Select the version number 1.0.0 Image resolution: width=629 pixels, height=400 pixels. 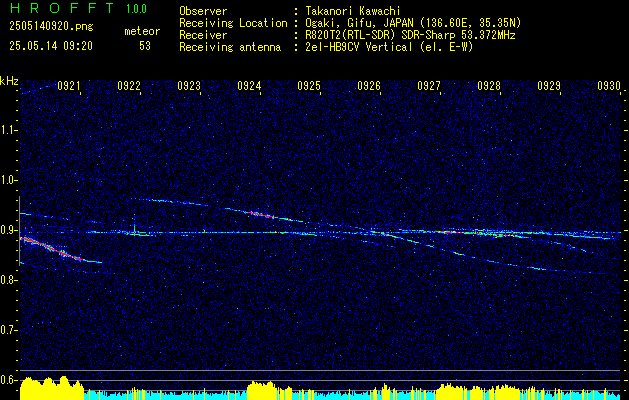tap(136, 8)
